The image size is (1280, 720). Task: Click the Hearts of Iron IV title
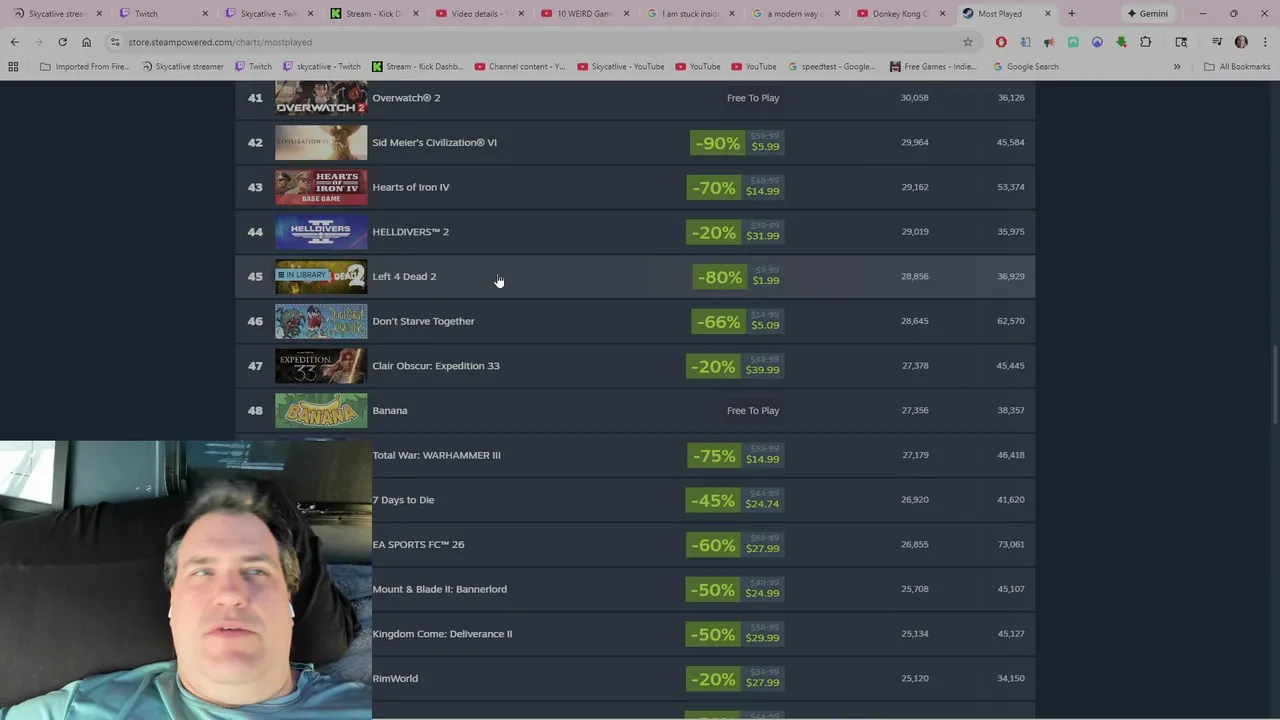[x=411, y=187]
